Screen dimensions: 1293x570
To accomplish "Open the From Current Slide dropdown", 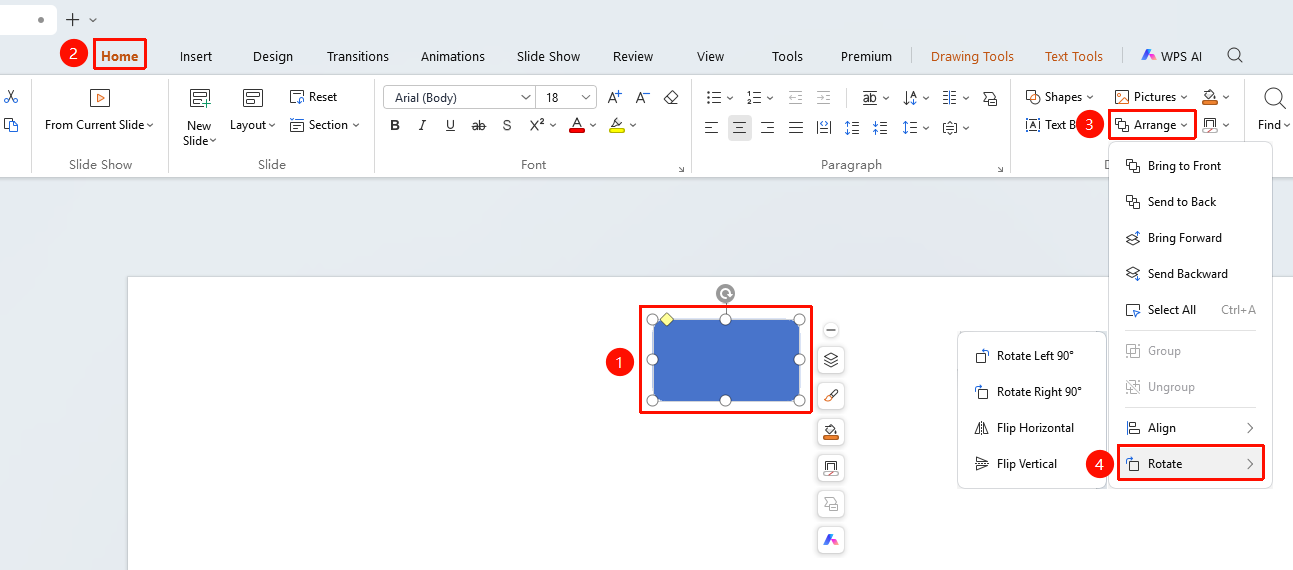I will pyautogui.click(x=99, y=125).
